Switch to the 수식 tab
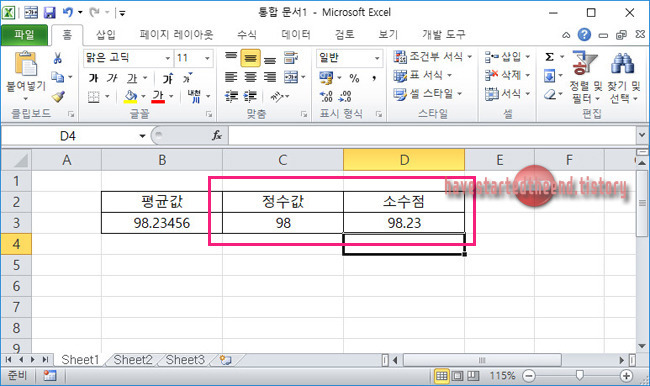This screenshot has height=386, width=650. click(x=247, y=35)
